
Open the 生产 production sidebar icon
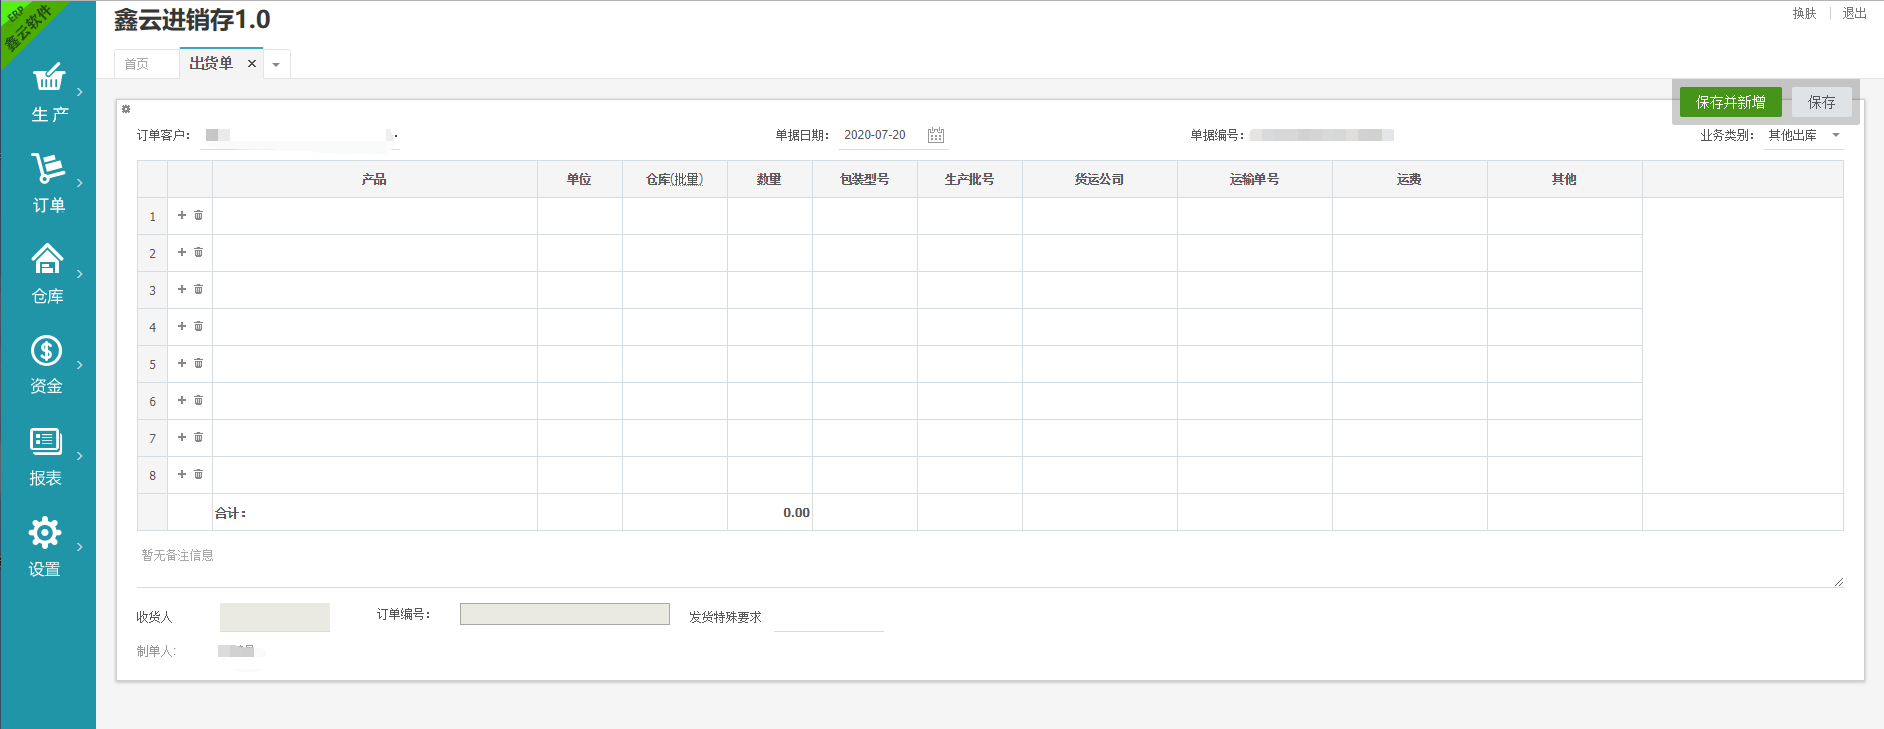coord(48,78)
